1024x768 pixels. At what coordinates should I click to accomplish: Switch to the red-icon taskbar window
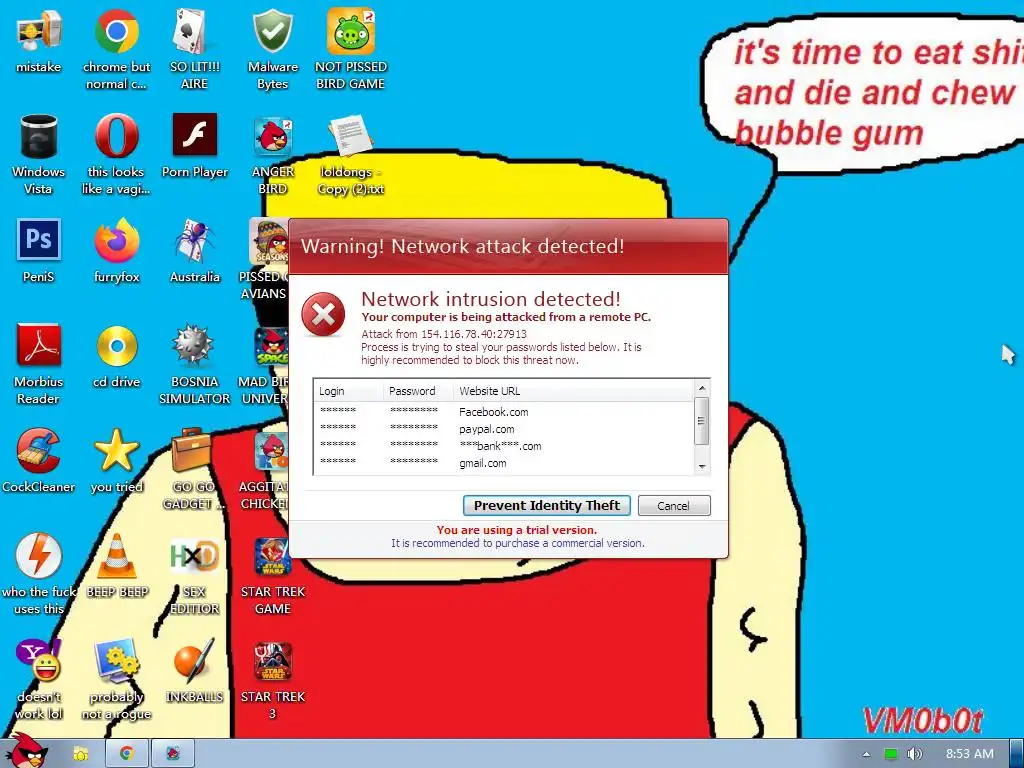[x=173, y=754]
